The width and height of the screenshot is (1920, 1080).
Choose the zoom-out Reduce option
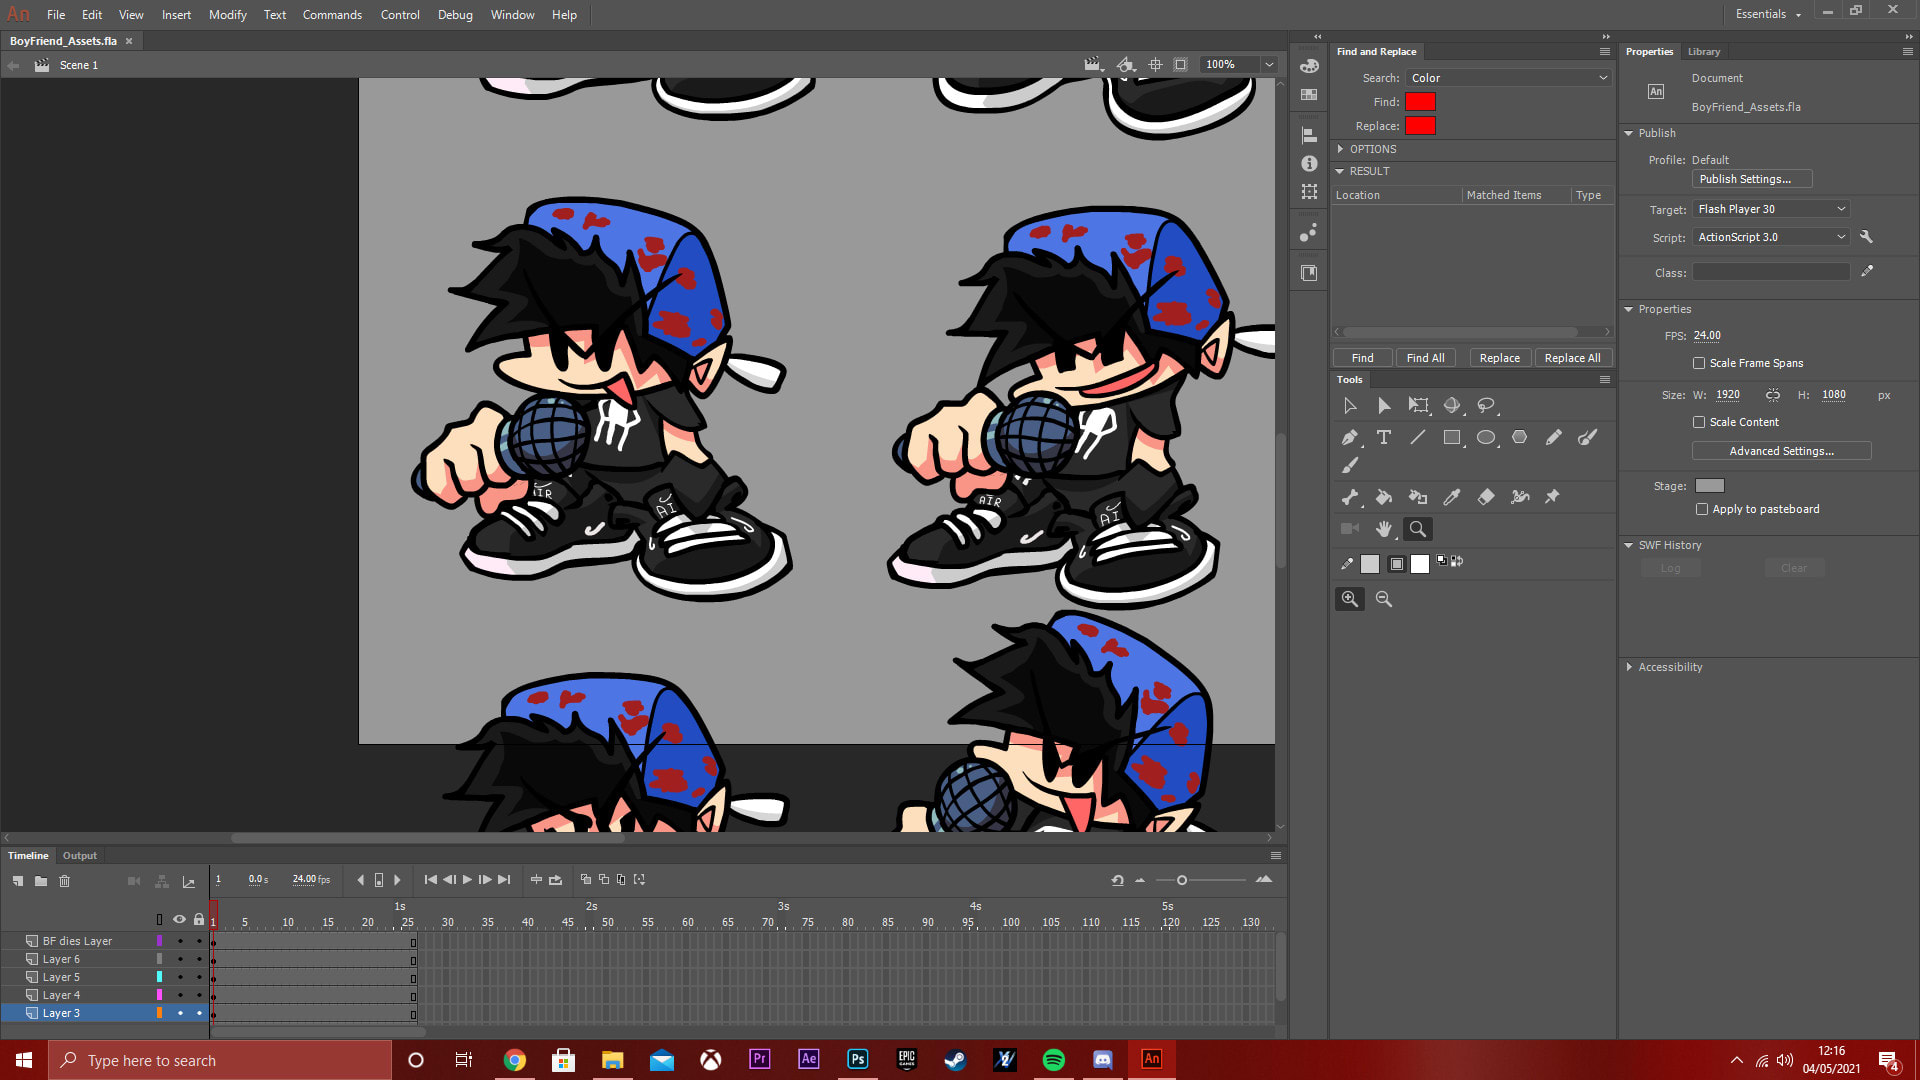[1384, 599]
